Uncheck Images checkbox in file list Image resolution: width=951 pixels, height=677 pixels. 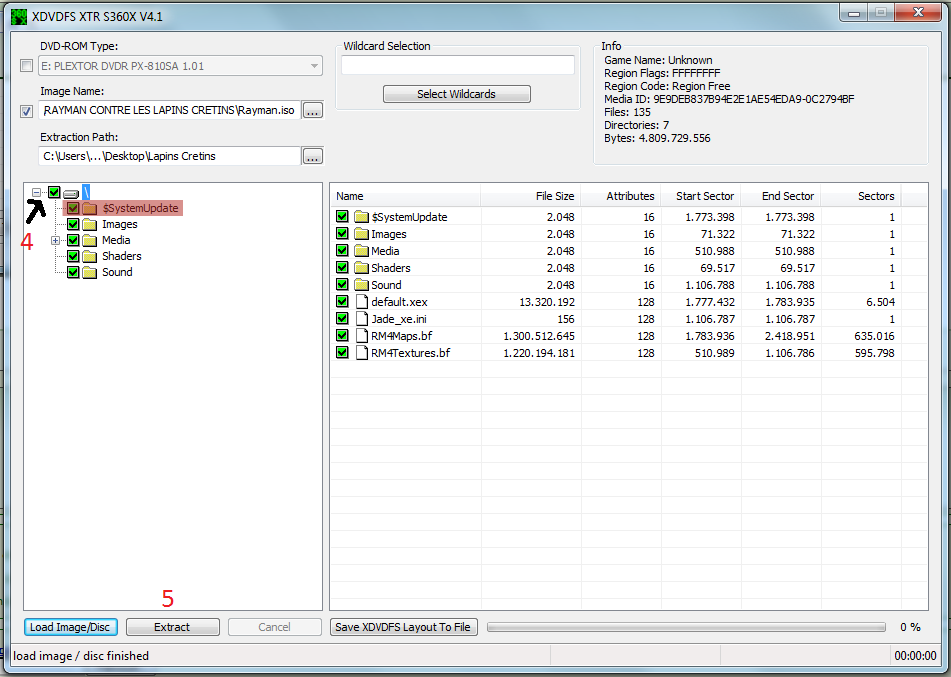(x=342, y=234)
